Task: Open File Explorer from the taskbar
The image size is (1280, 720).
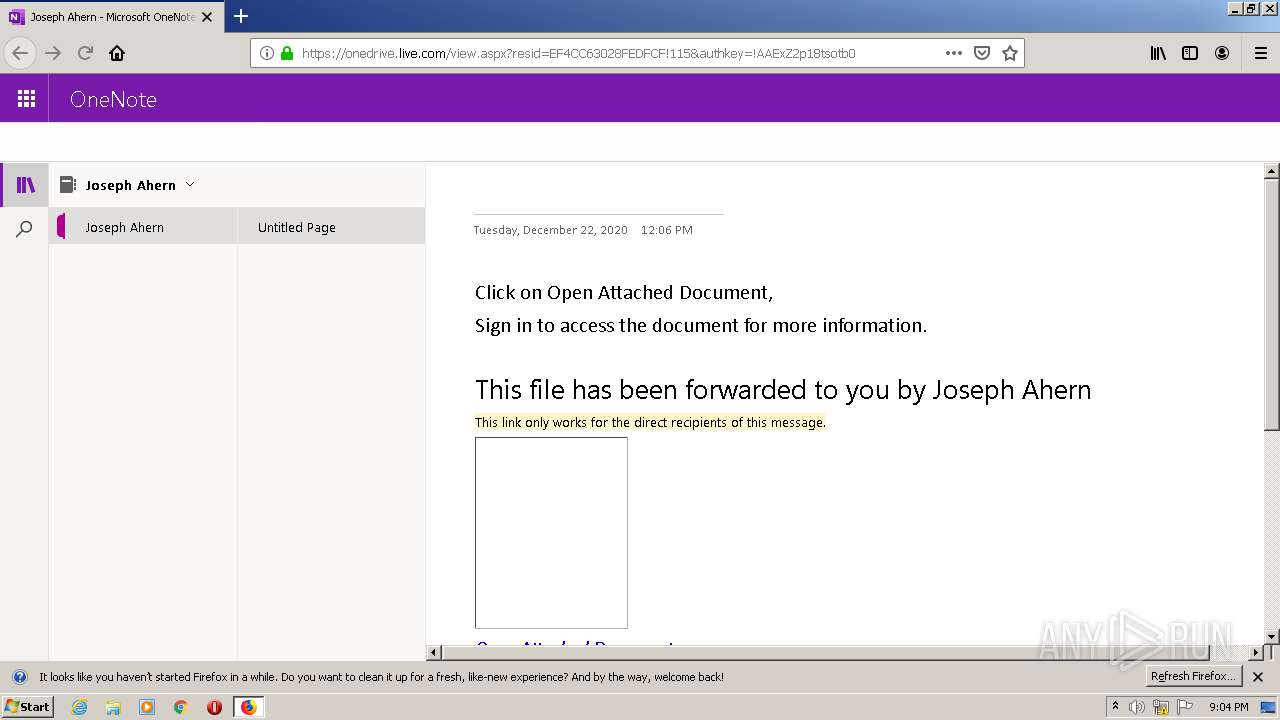Action: tap(113, 707)
